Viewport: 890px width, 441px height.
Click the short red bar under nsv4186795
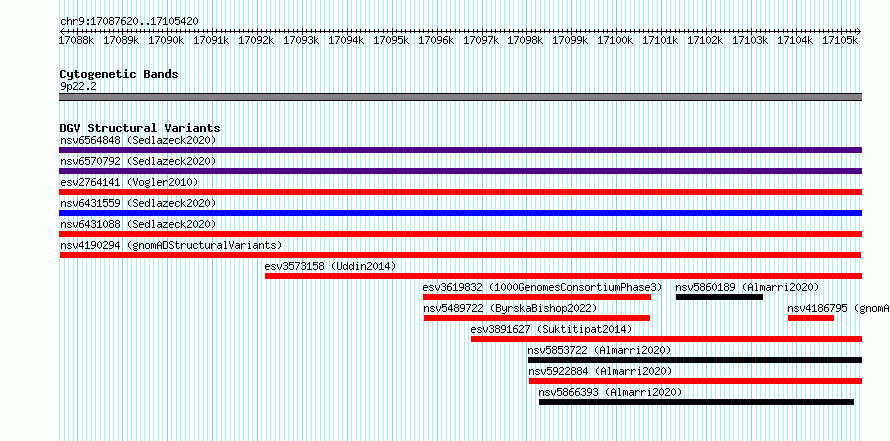point(811,318)
